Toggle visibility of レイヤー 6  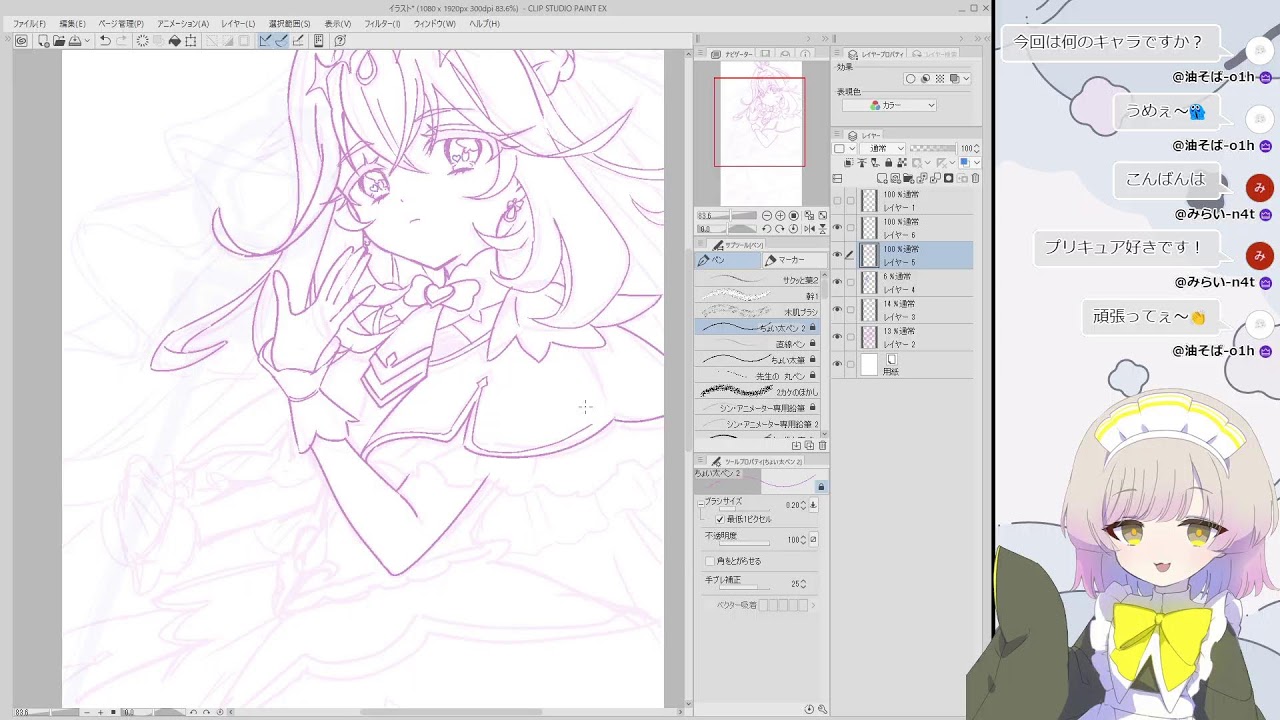tap(837, 228)
